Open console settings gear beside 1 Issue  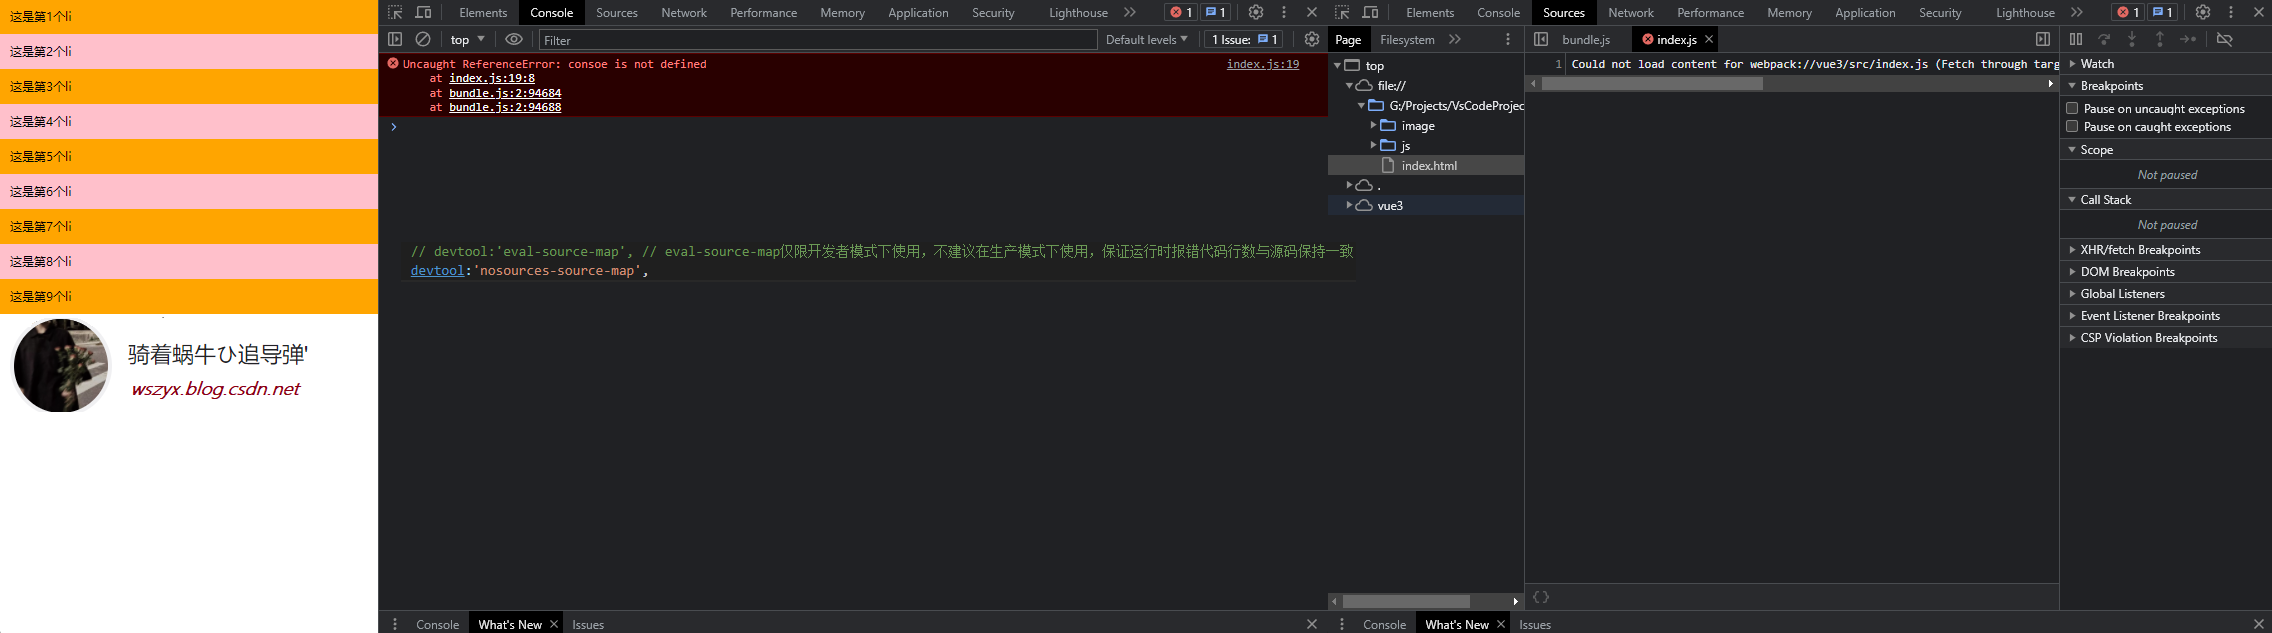tap(1312, 39)
